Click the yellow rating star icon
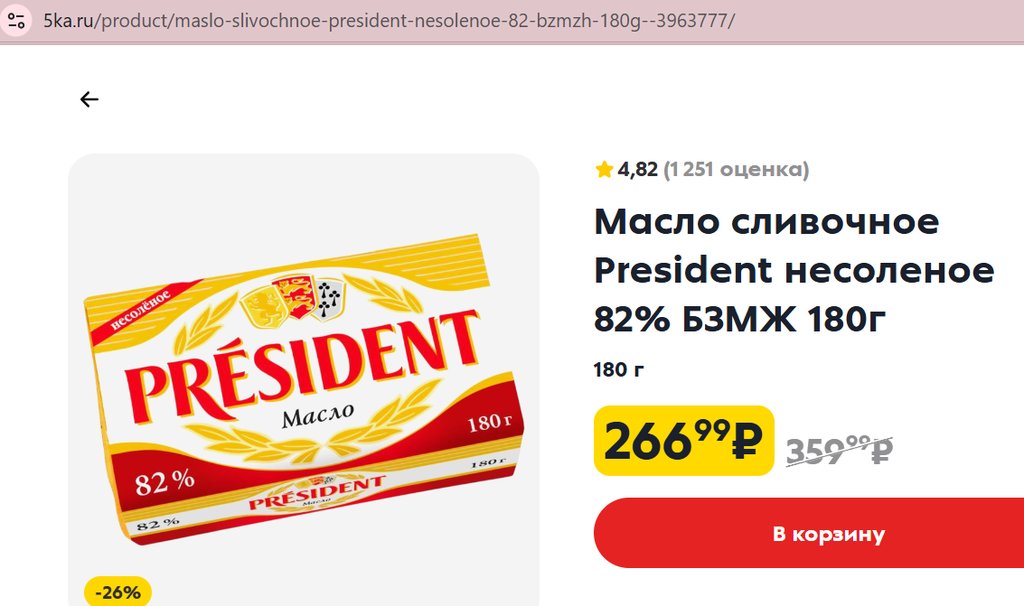Screen dimensions: 1024x606 tap(604, 170)
